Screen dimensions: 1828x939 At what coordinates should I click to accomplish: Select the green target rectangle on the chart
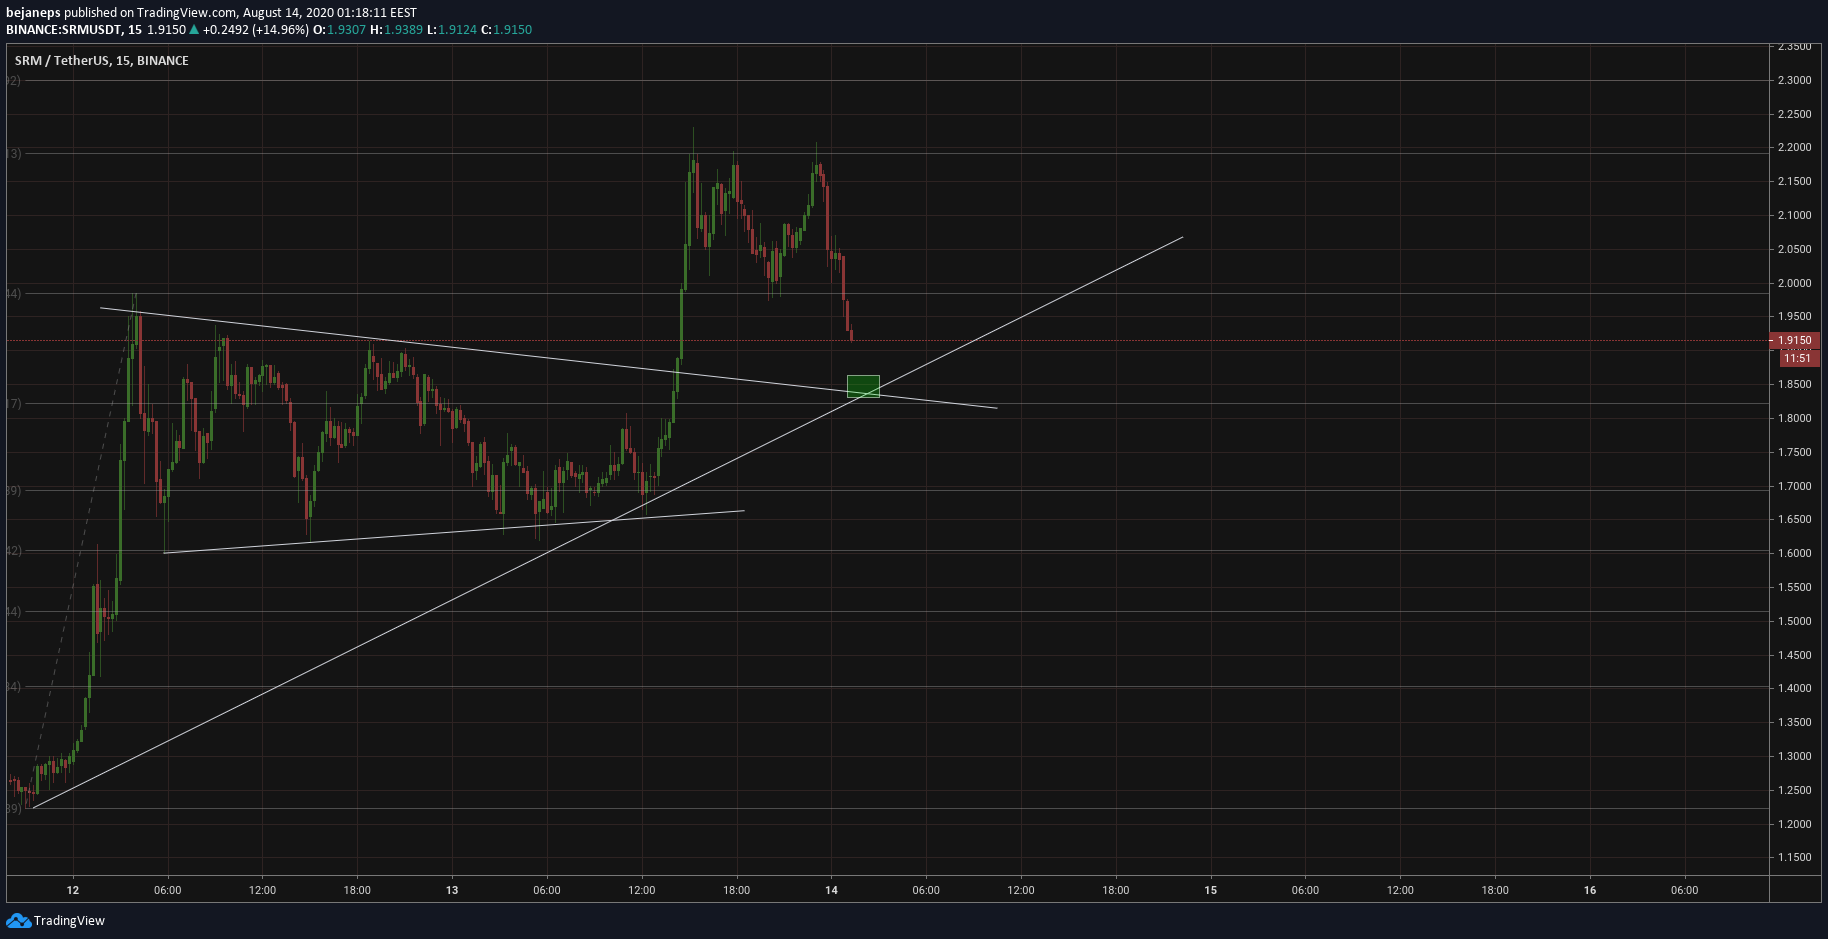click(863, 386)
